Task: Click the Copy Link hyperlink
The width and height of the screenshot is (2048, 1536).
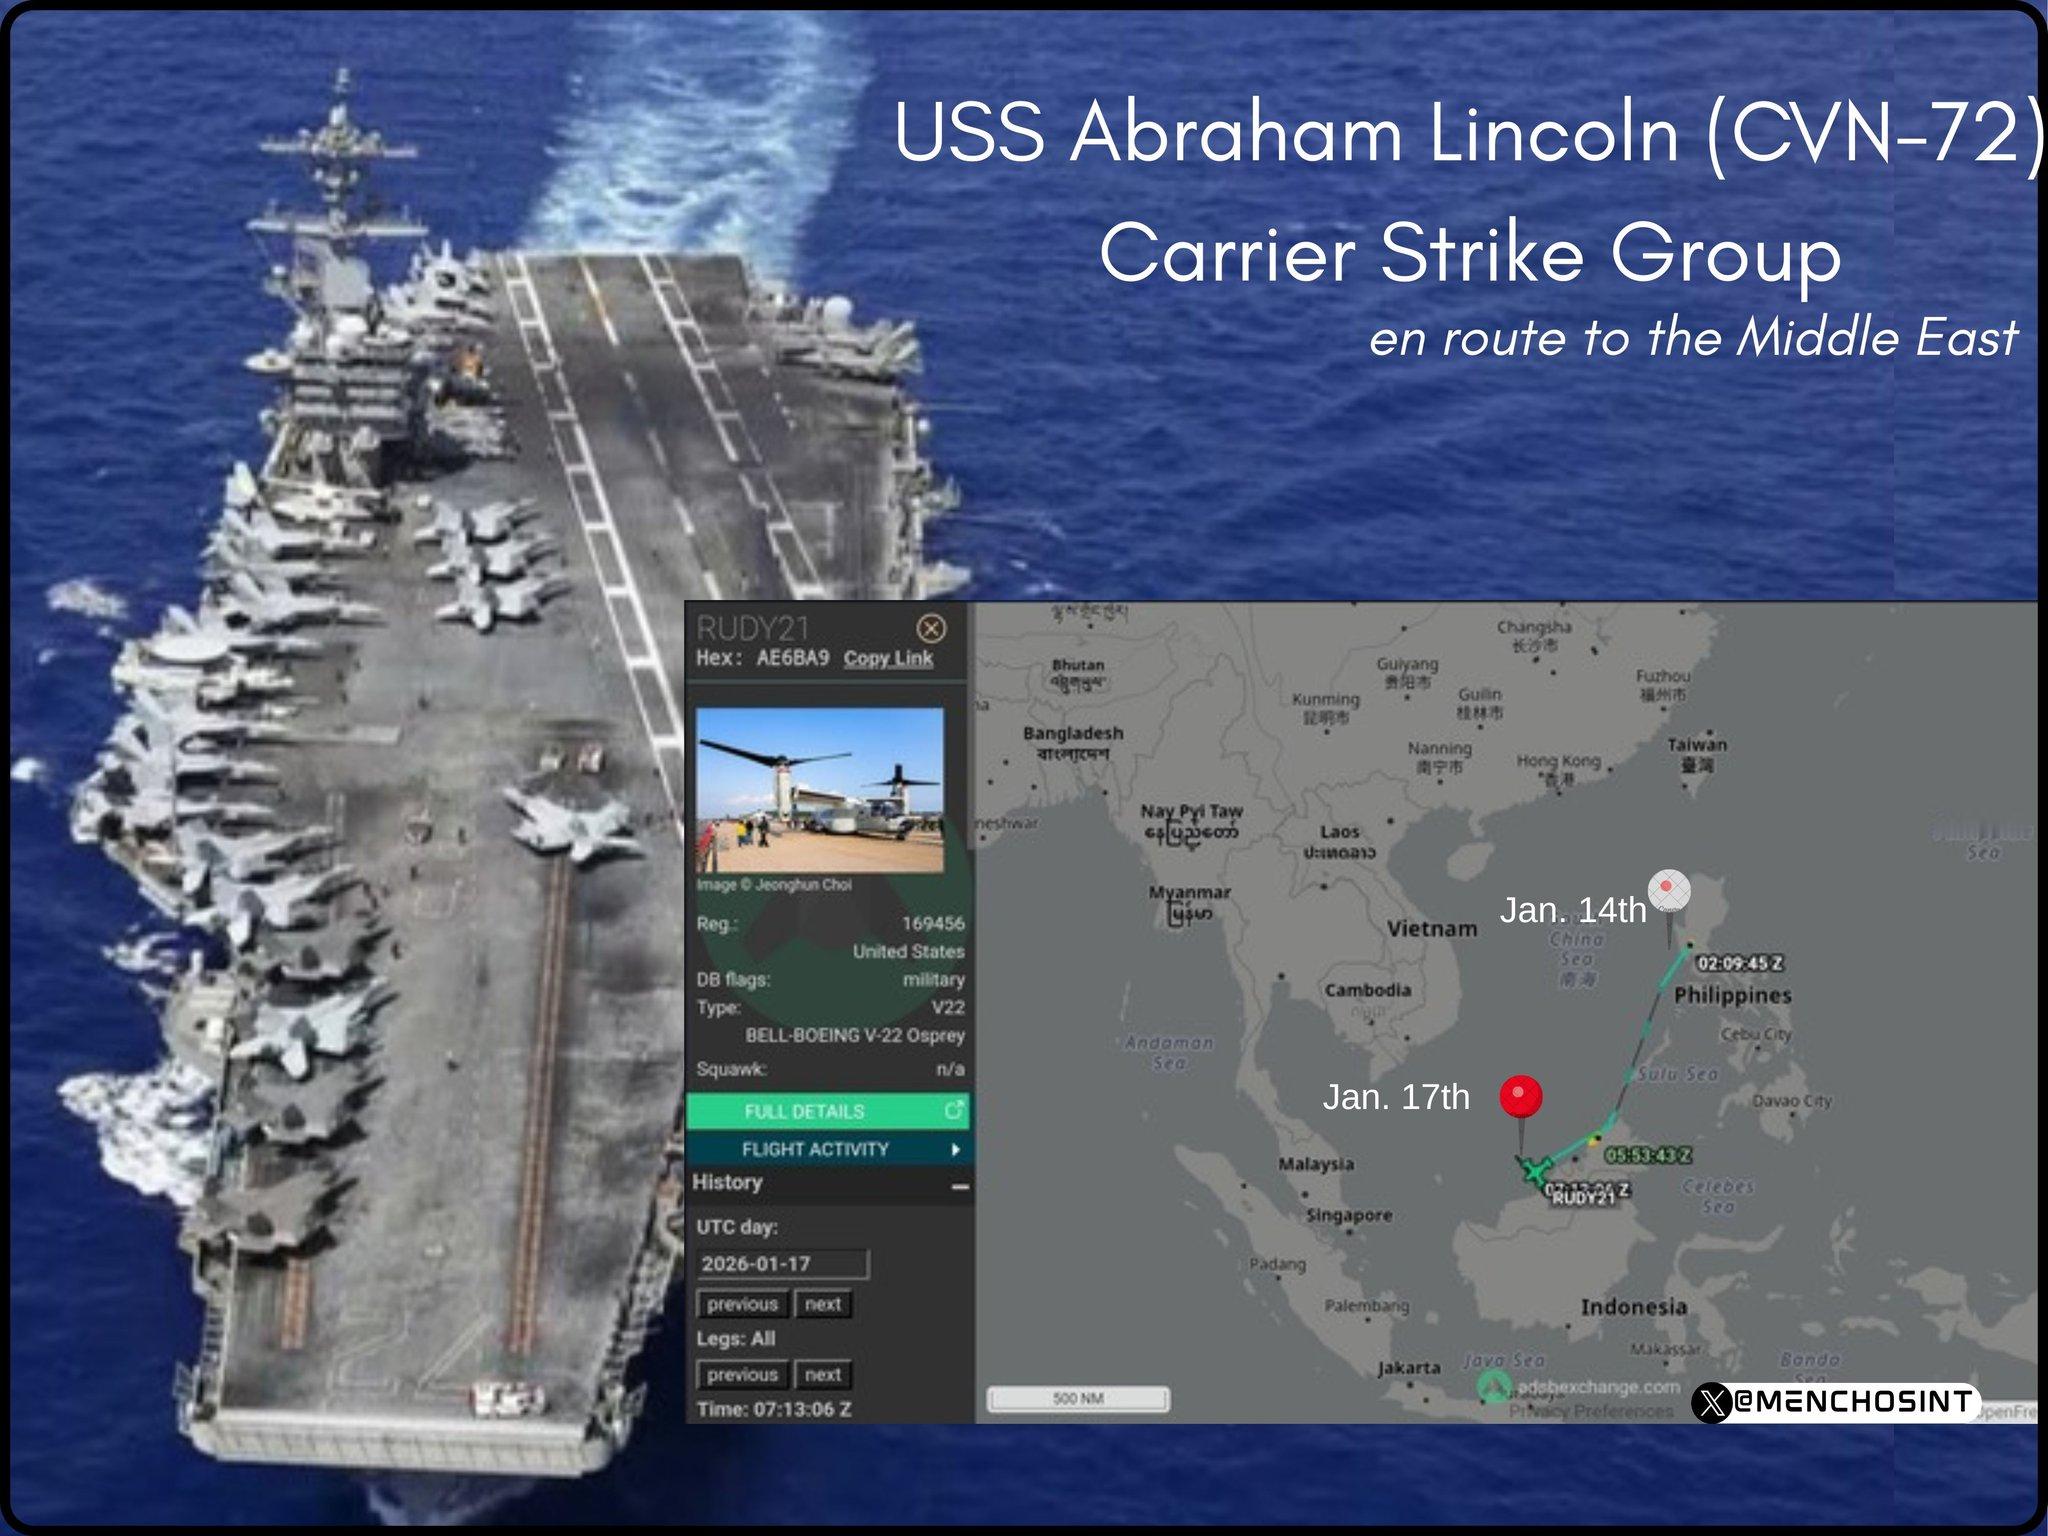Action: 888,658
